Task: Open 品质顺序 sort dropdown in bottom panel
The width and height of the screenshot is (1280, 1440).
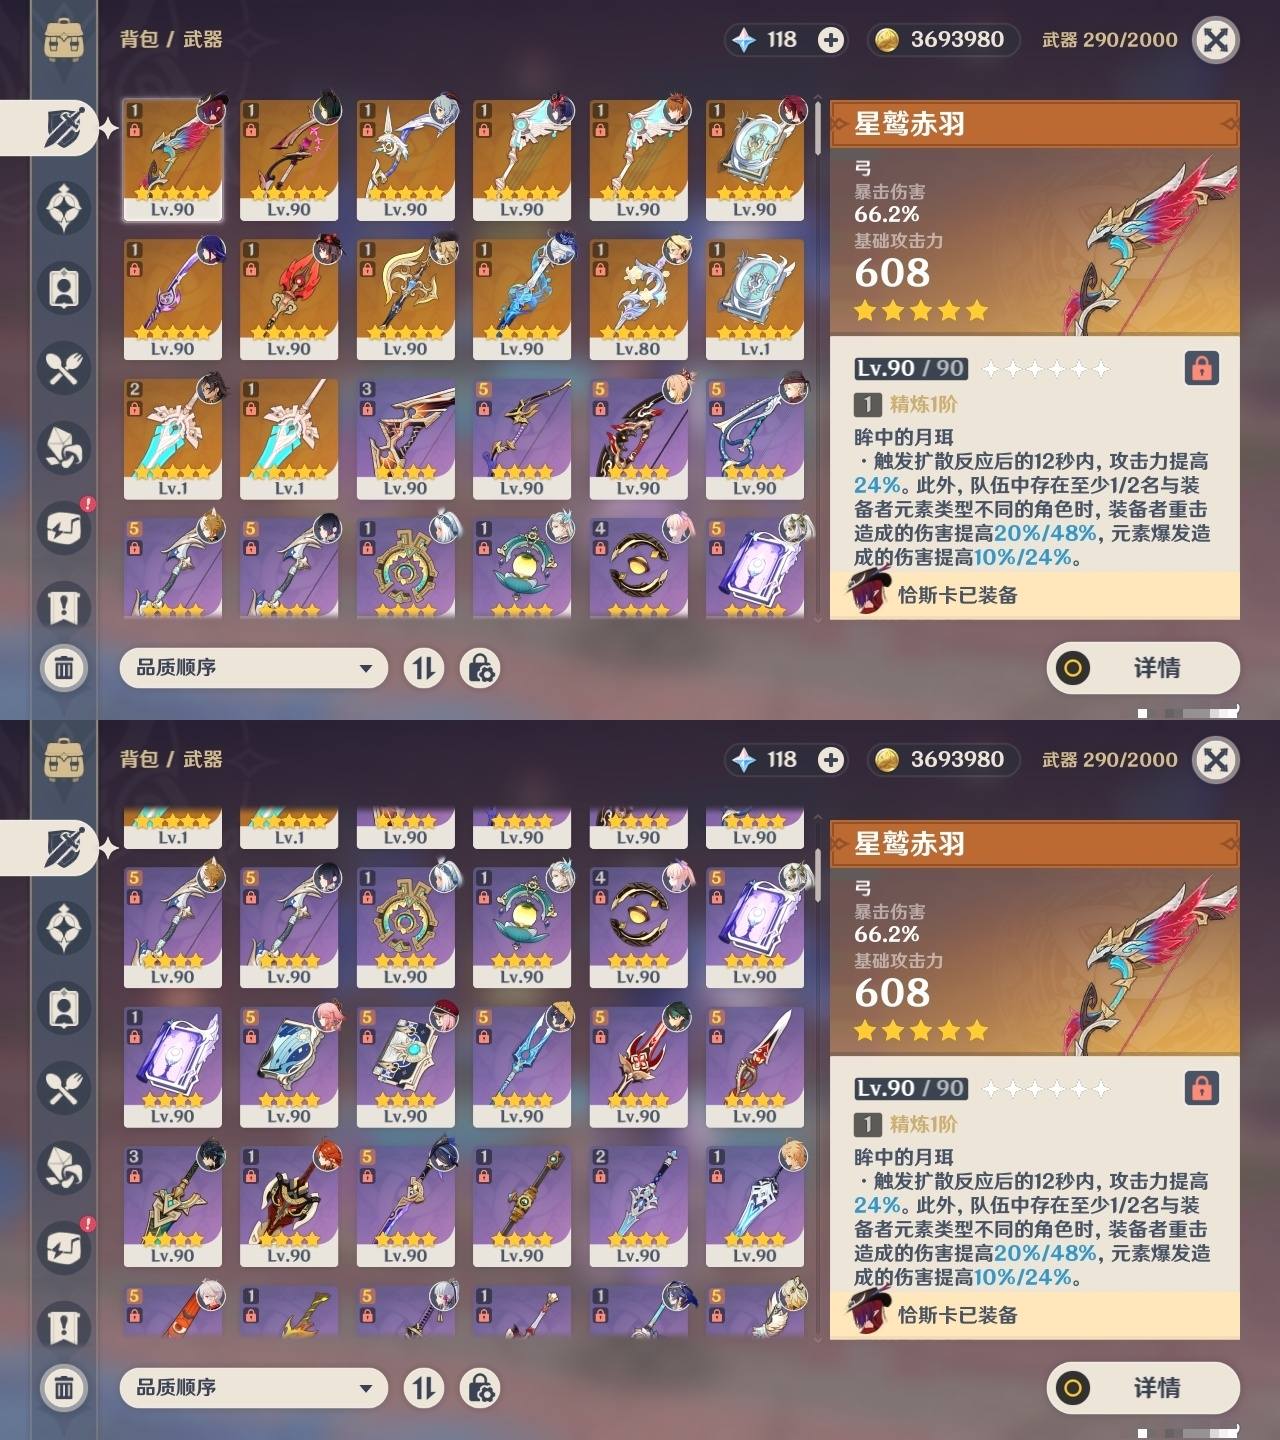Action: 253,1388
